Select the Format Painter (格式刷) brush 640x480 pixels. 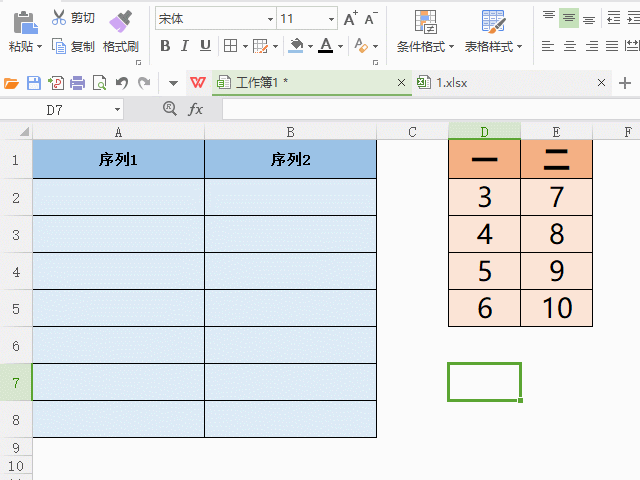(x=121, y=32)
